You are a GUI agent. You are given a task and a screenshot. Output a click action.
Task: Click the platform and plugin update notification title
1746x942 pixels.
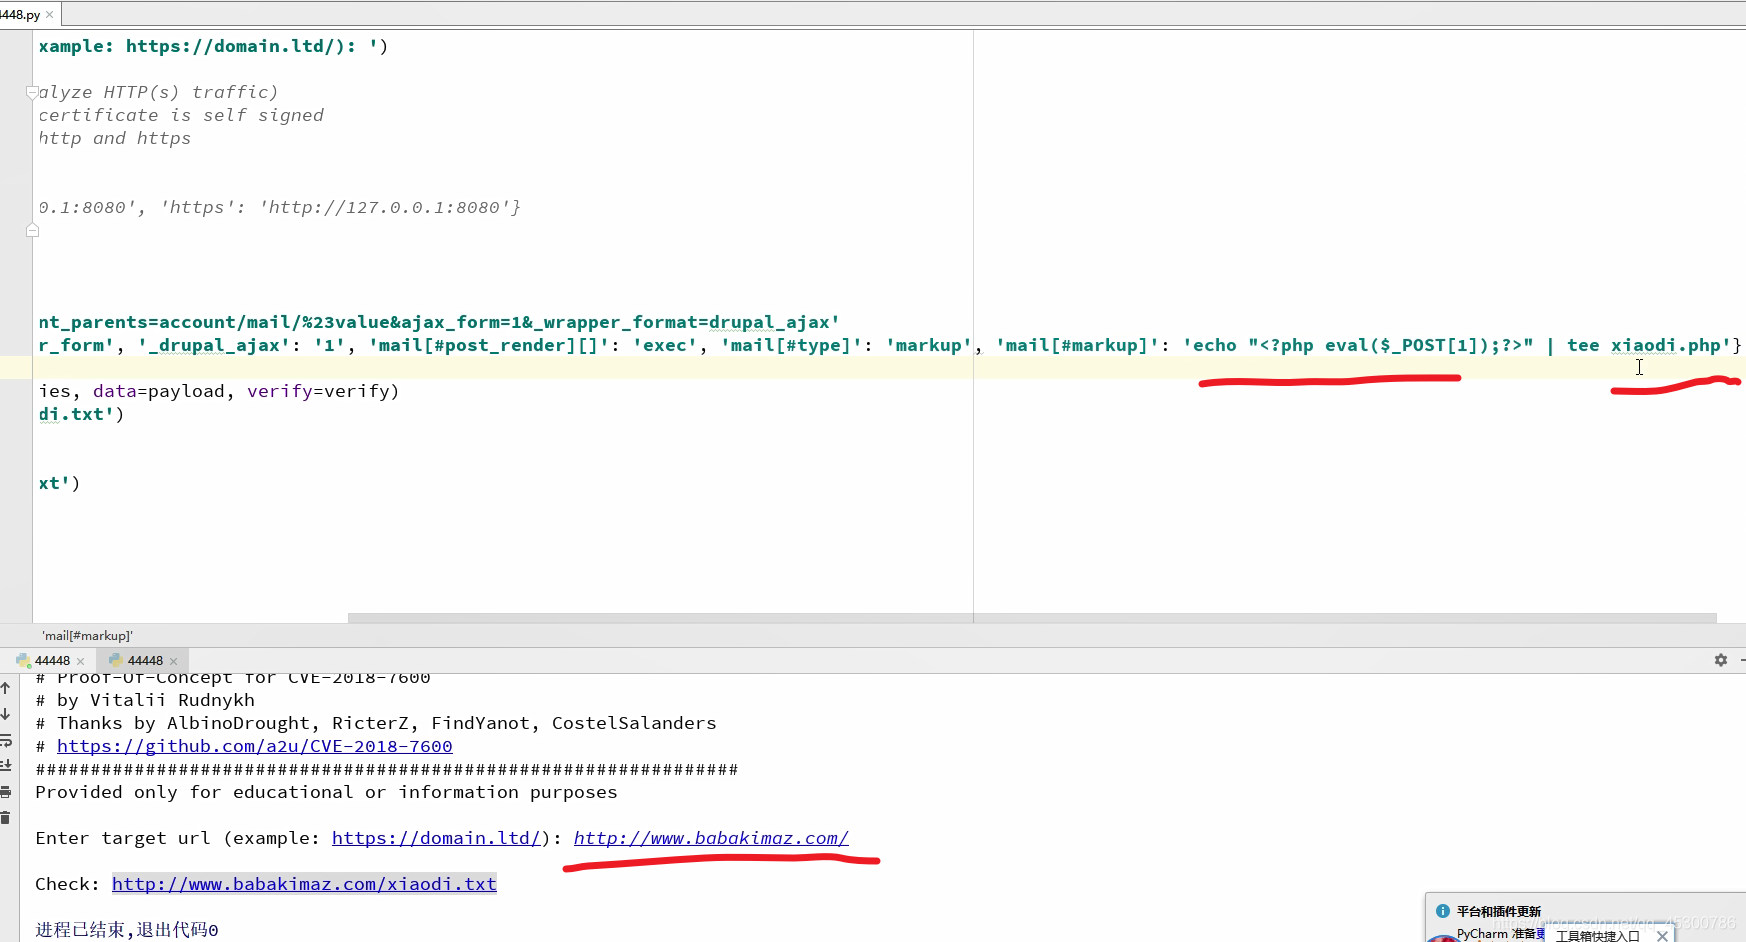(x=1498, y=911)
